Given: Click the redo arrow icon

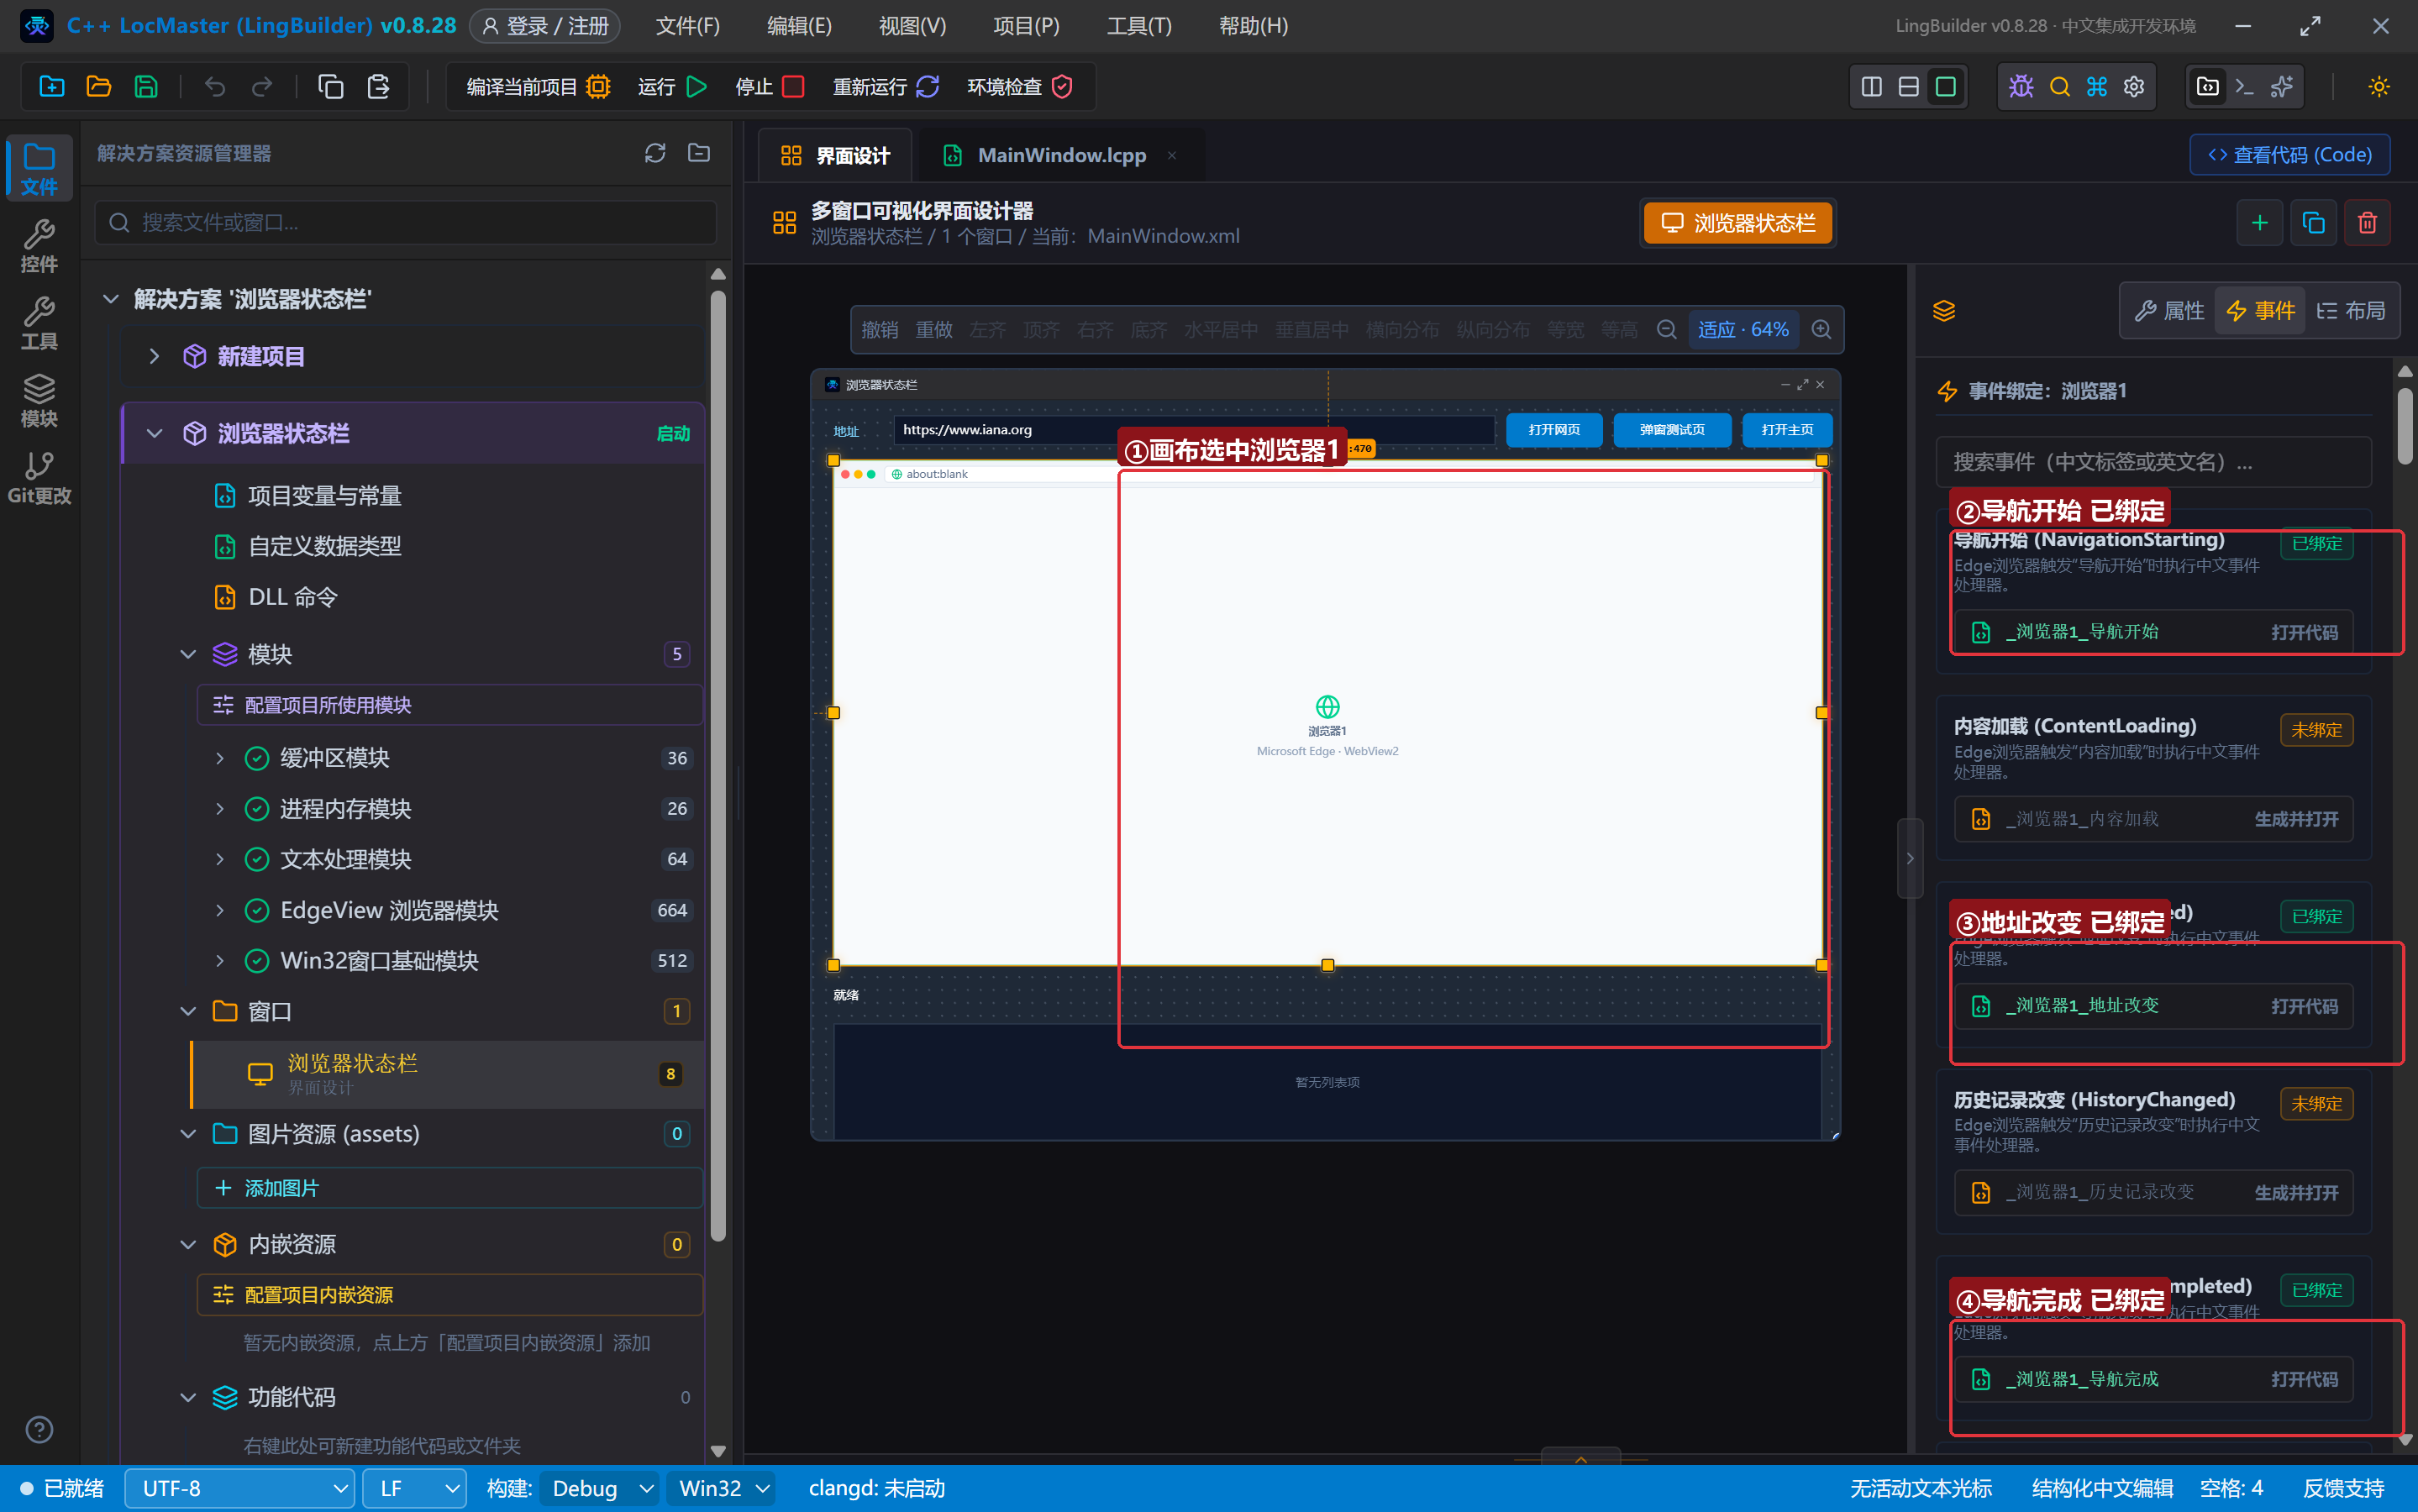Looking at the screenshot, I should [262, 87].
